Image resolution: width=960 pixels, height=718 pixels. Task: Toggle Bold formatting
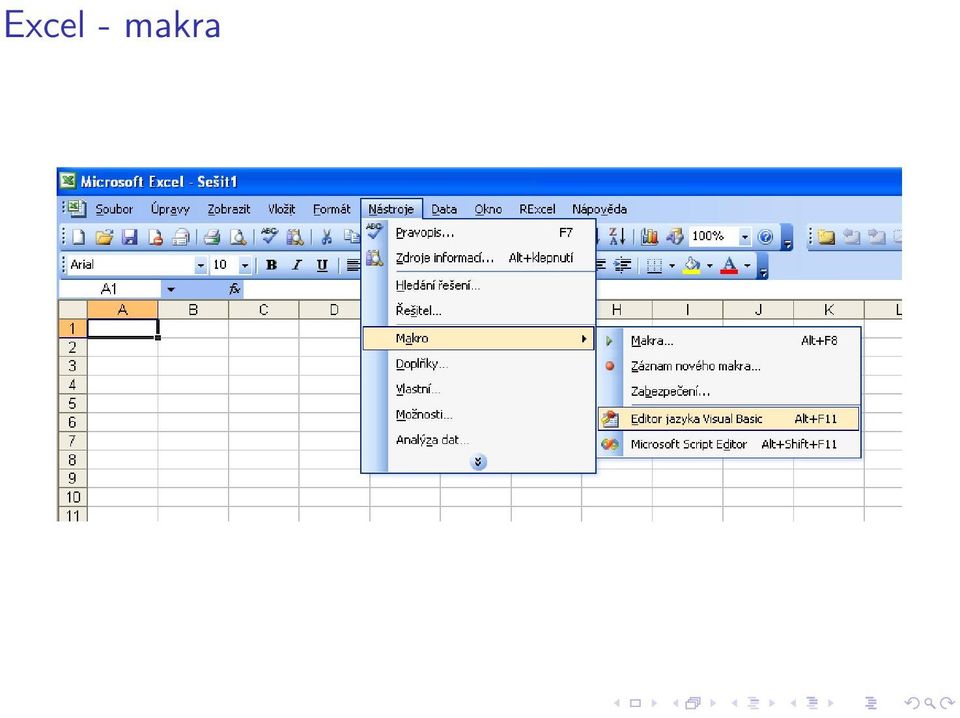271,265
